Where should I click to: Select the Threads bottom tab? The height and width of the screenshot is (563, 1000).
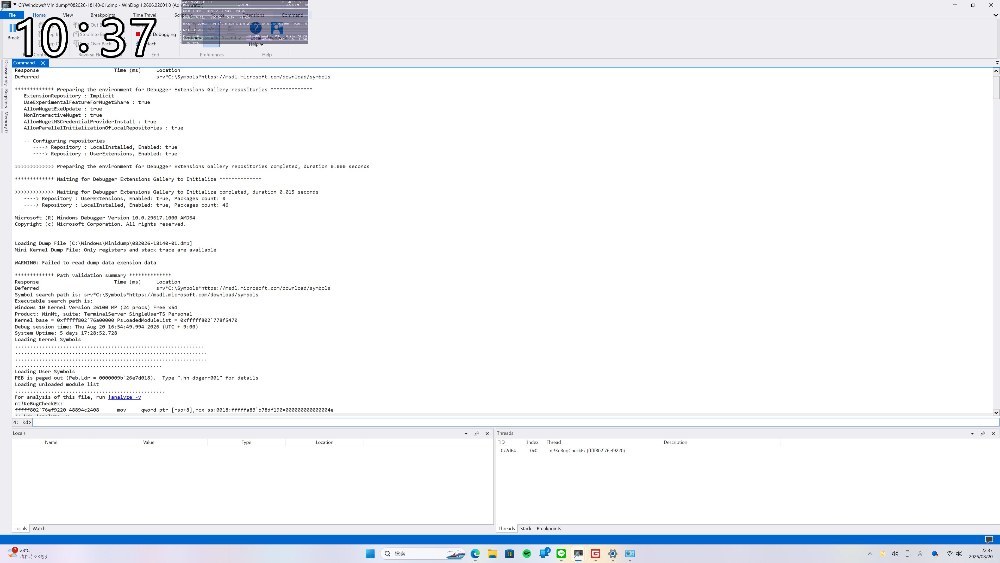pyautogui.click(x=507, y=529)
